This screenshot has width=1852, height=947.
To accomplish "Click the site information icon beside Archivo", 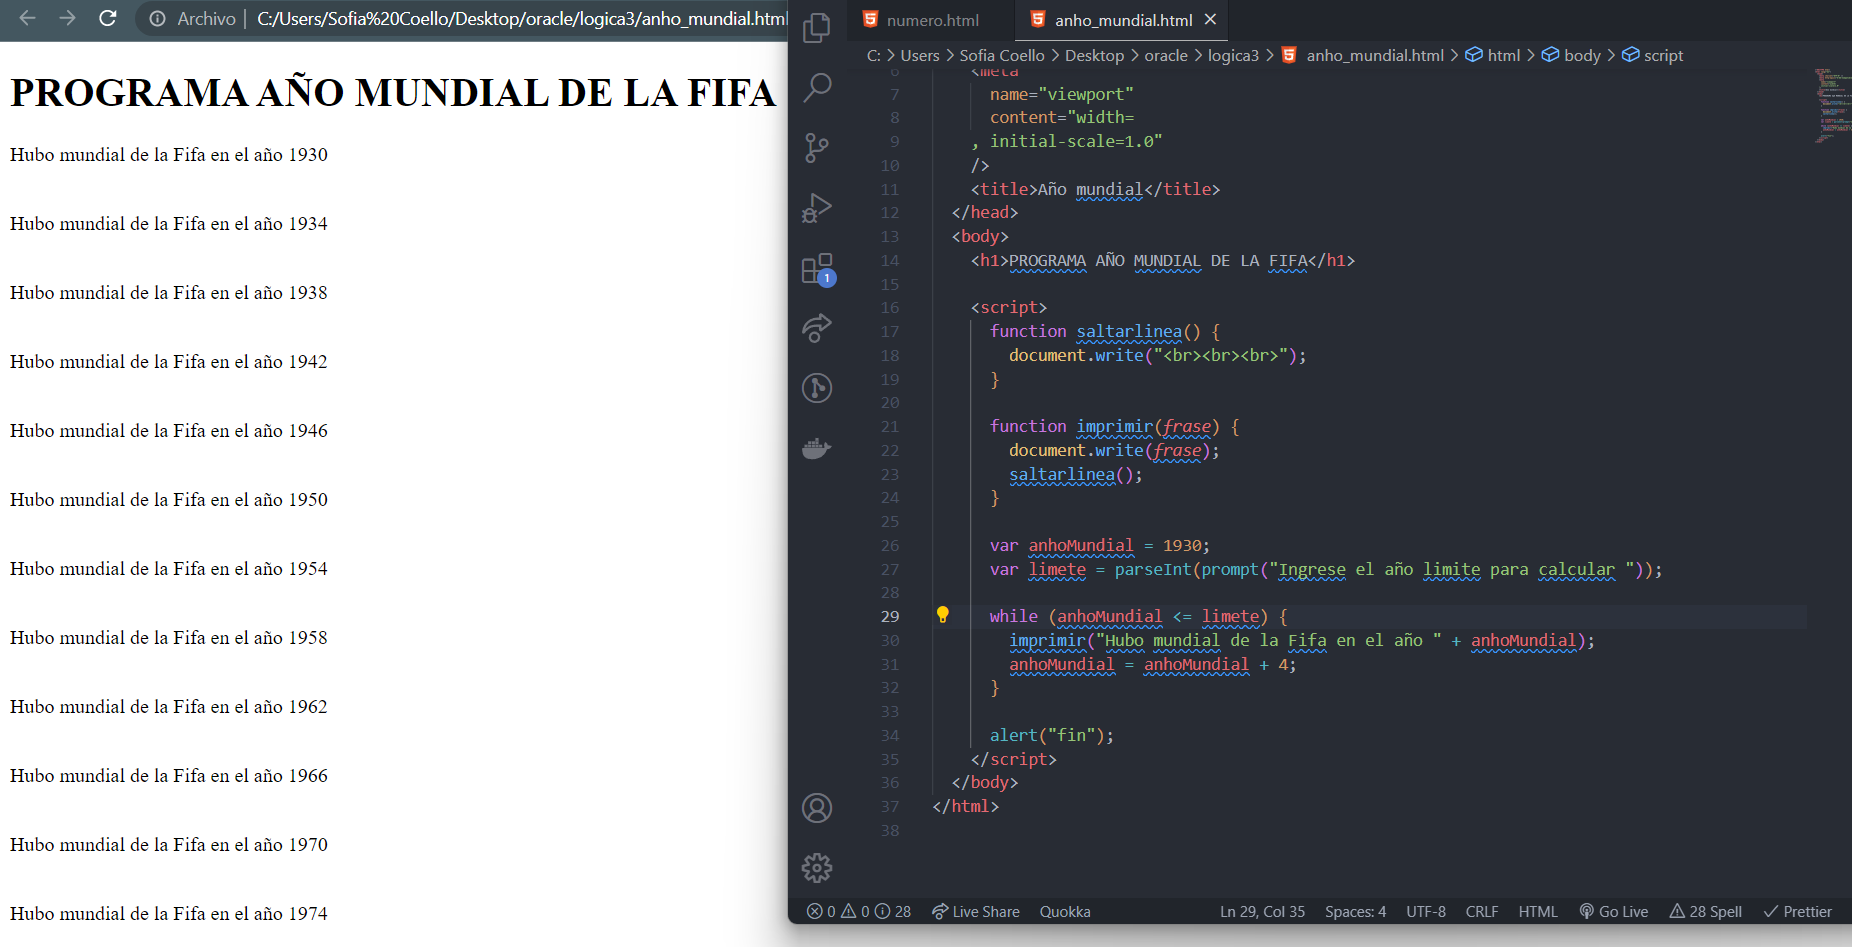I will (157, 19).
